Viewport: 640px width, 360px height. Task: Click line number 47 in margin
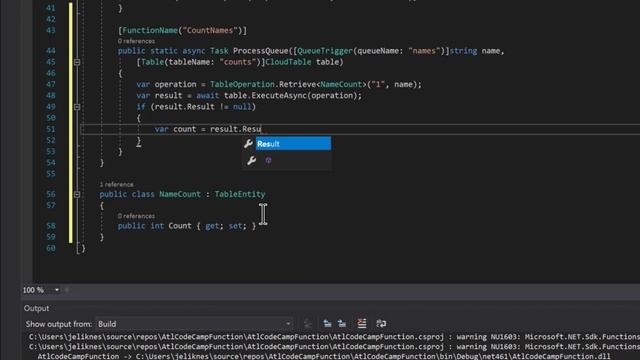click(x=51, y=84)
